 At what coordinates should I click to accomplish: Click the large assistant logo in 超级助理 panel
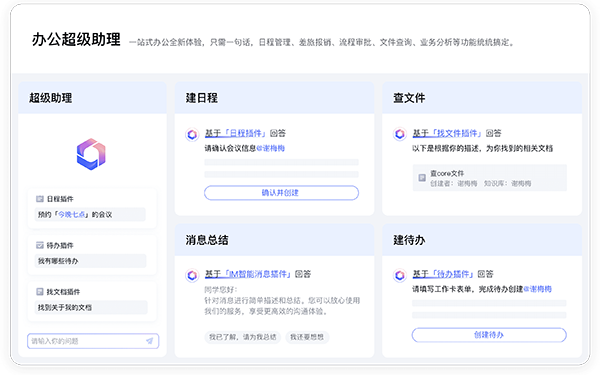pos(91,154)
